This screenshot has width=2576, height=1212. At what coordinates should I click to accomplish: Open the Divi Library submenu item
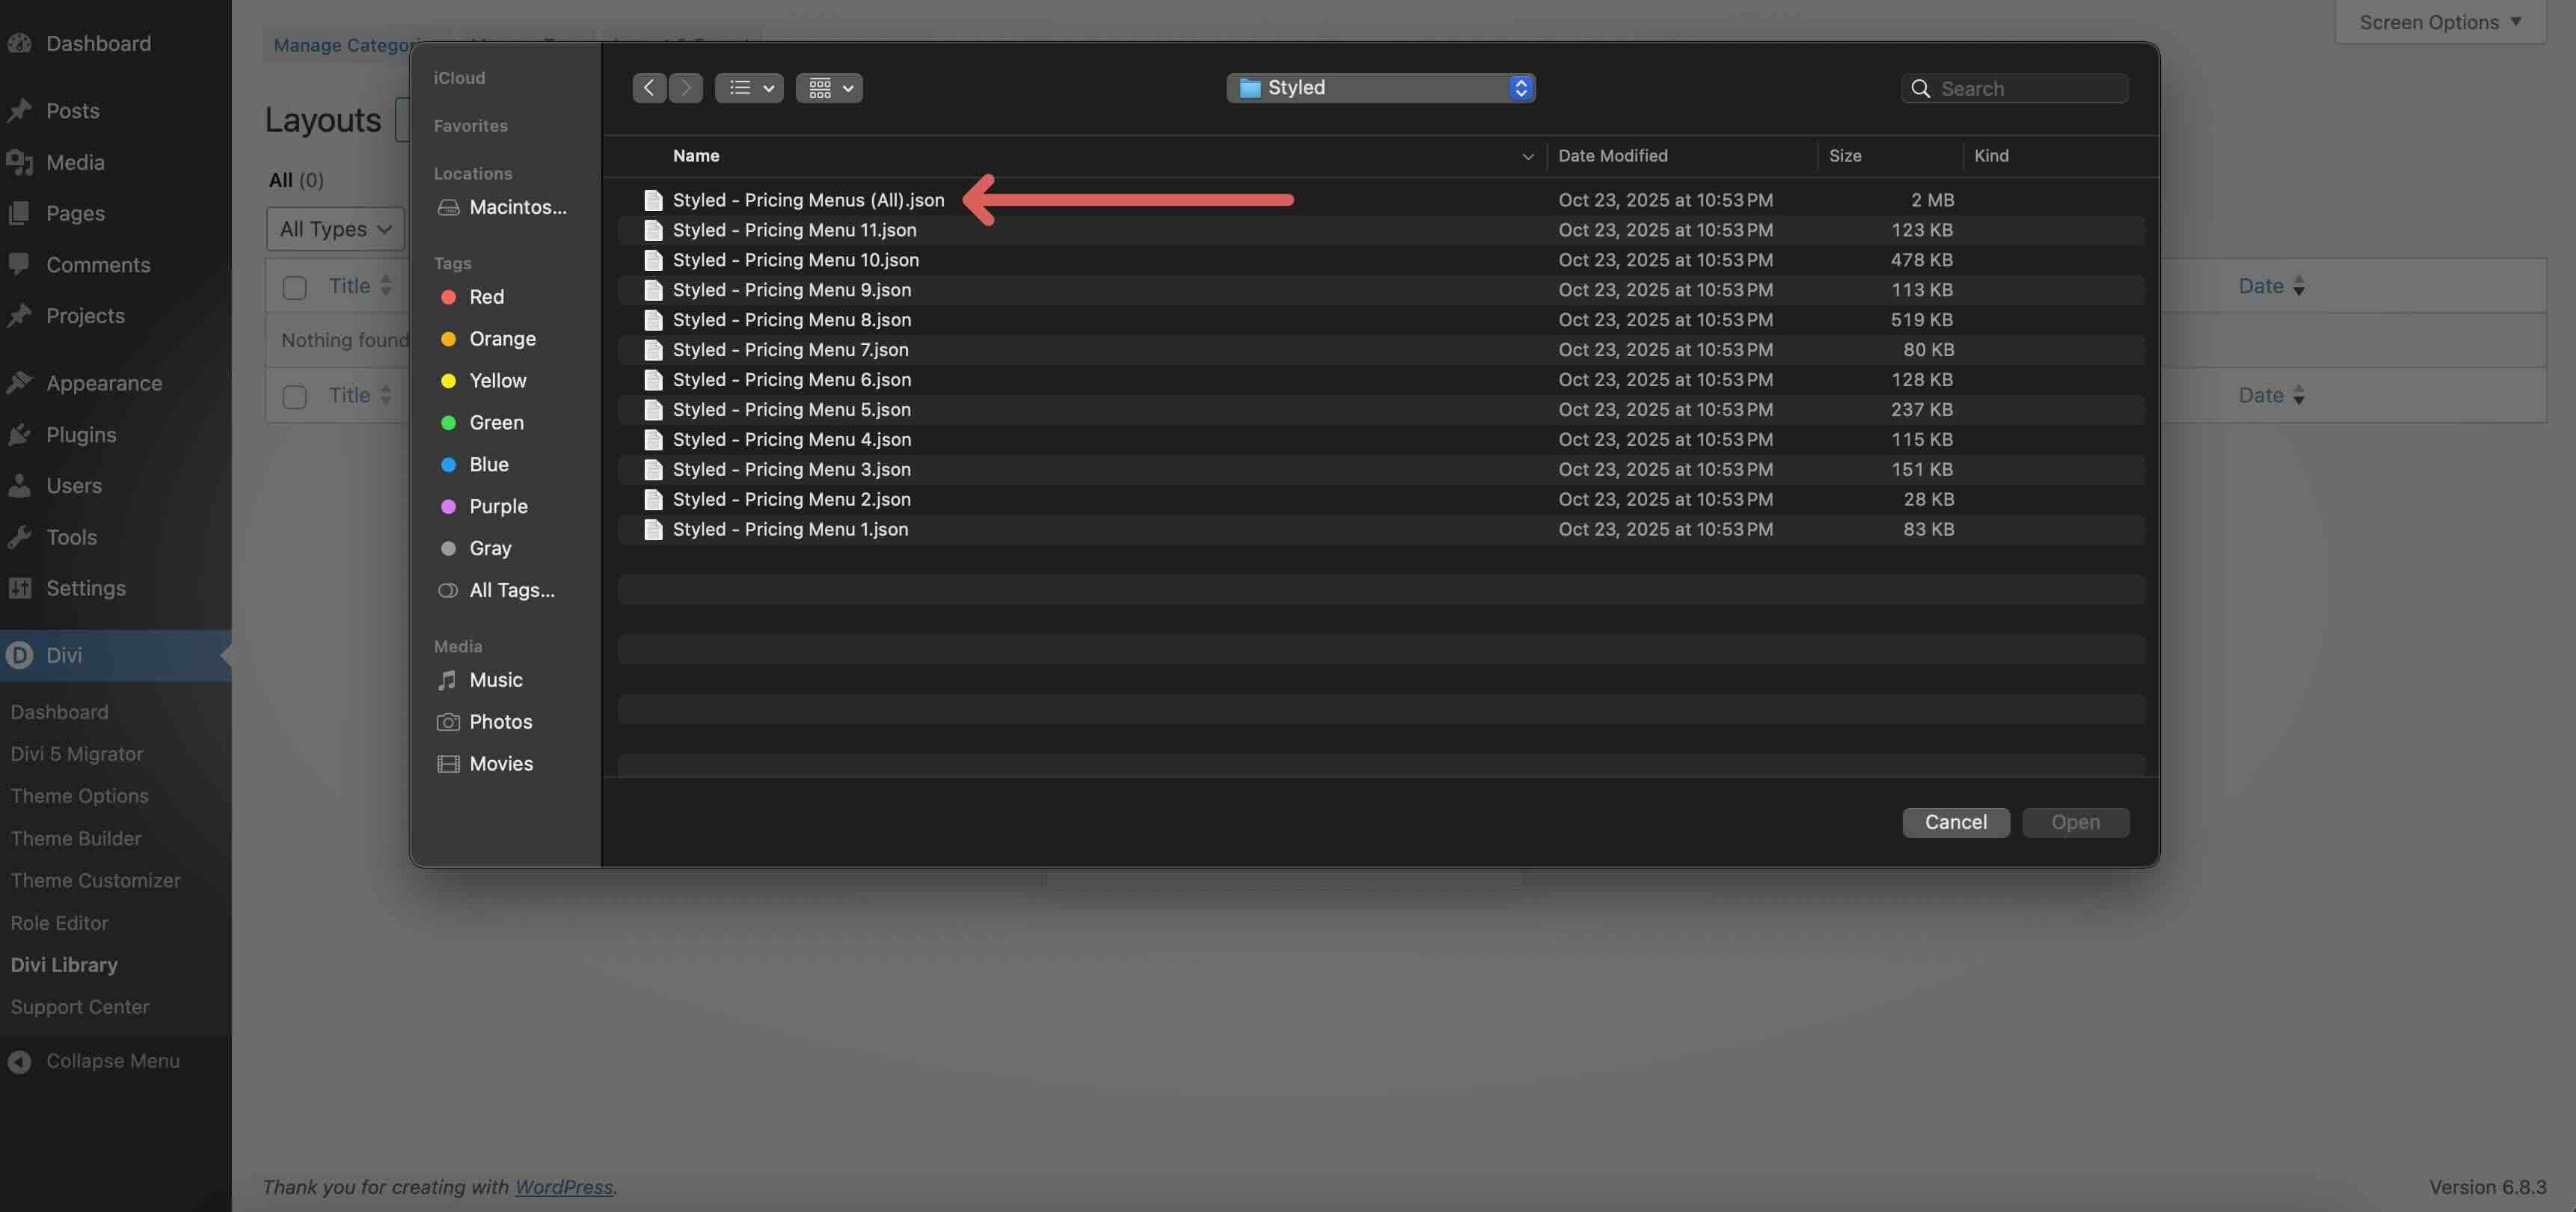pyautogui.click(x=64, y=965)
